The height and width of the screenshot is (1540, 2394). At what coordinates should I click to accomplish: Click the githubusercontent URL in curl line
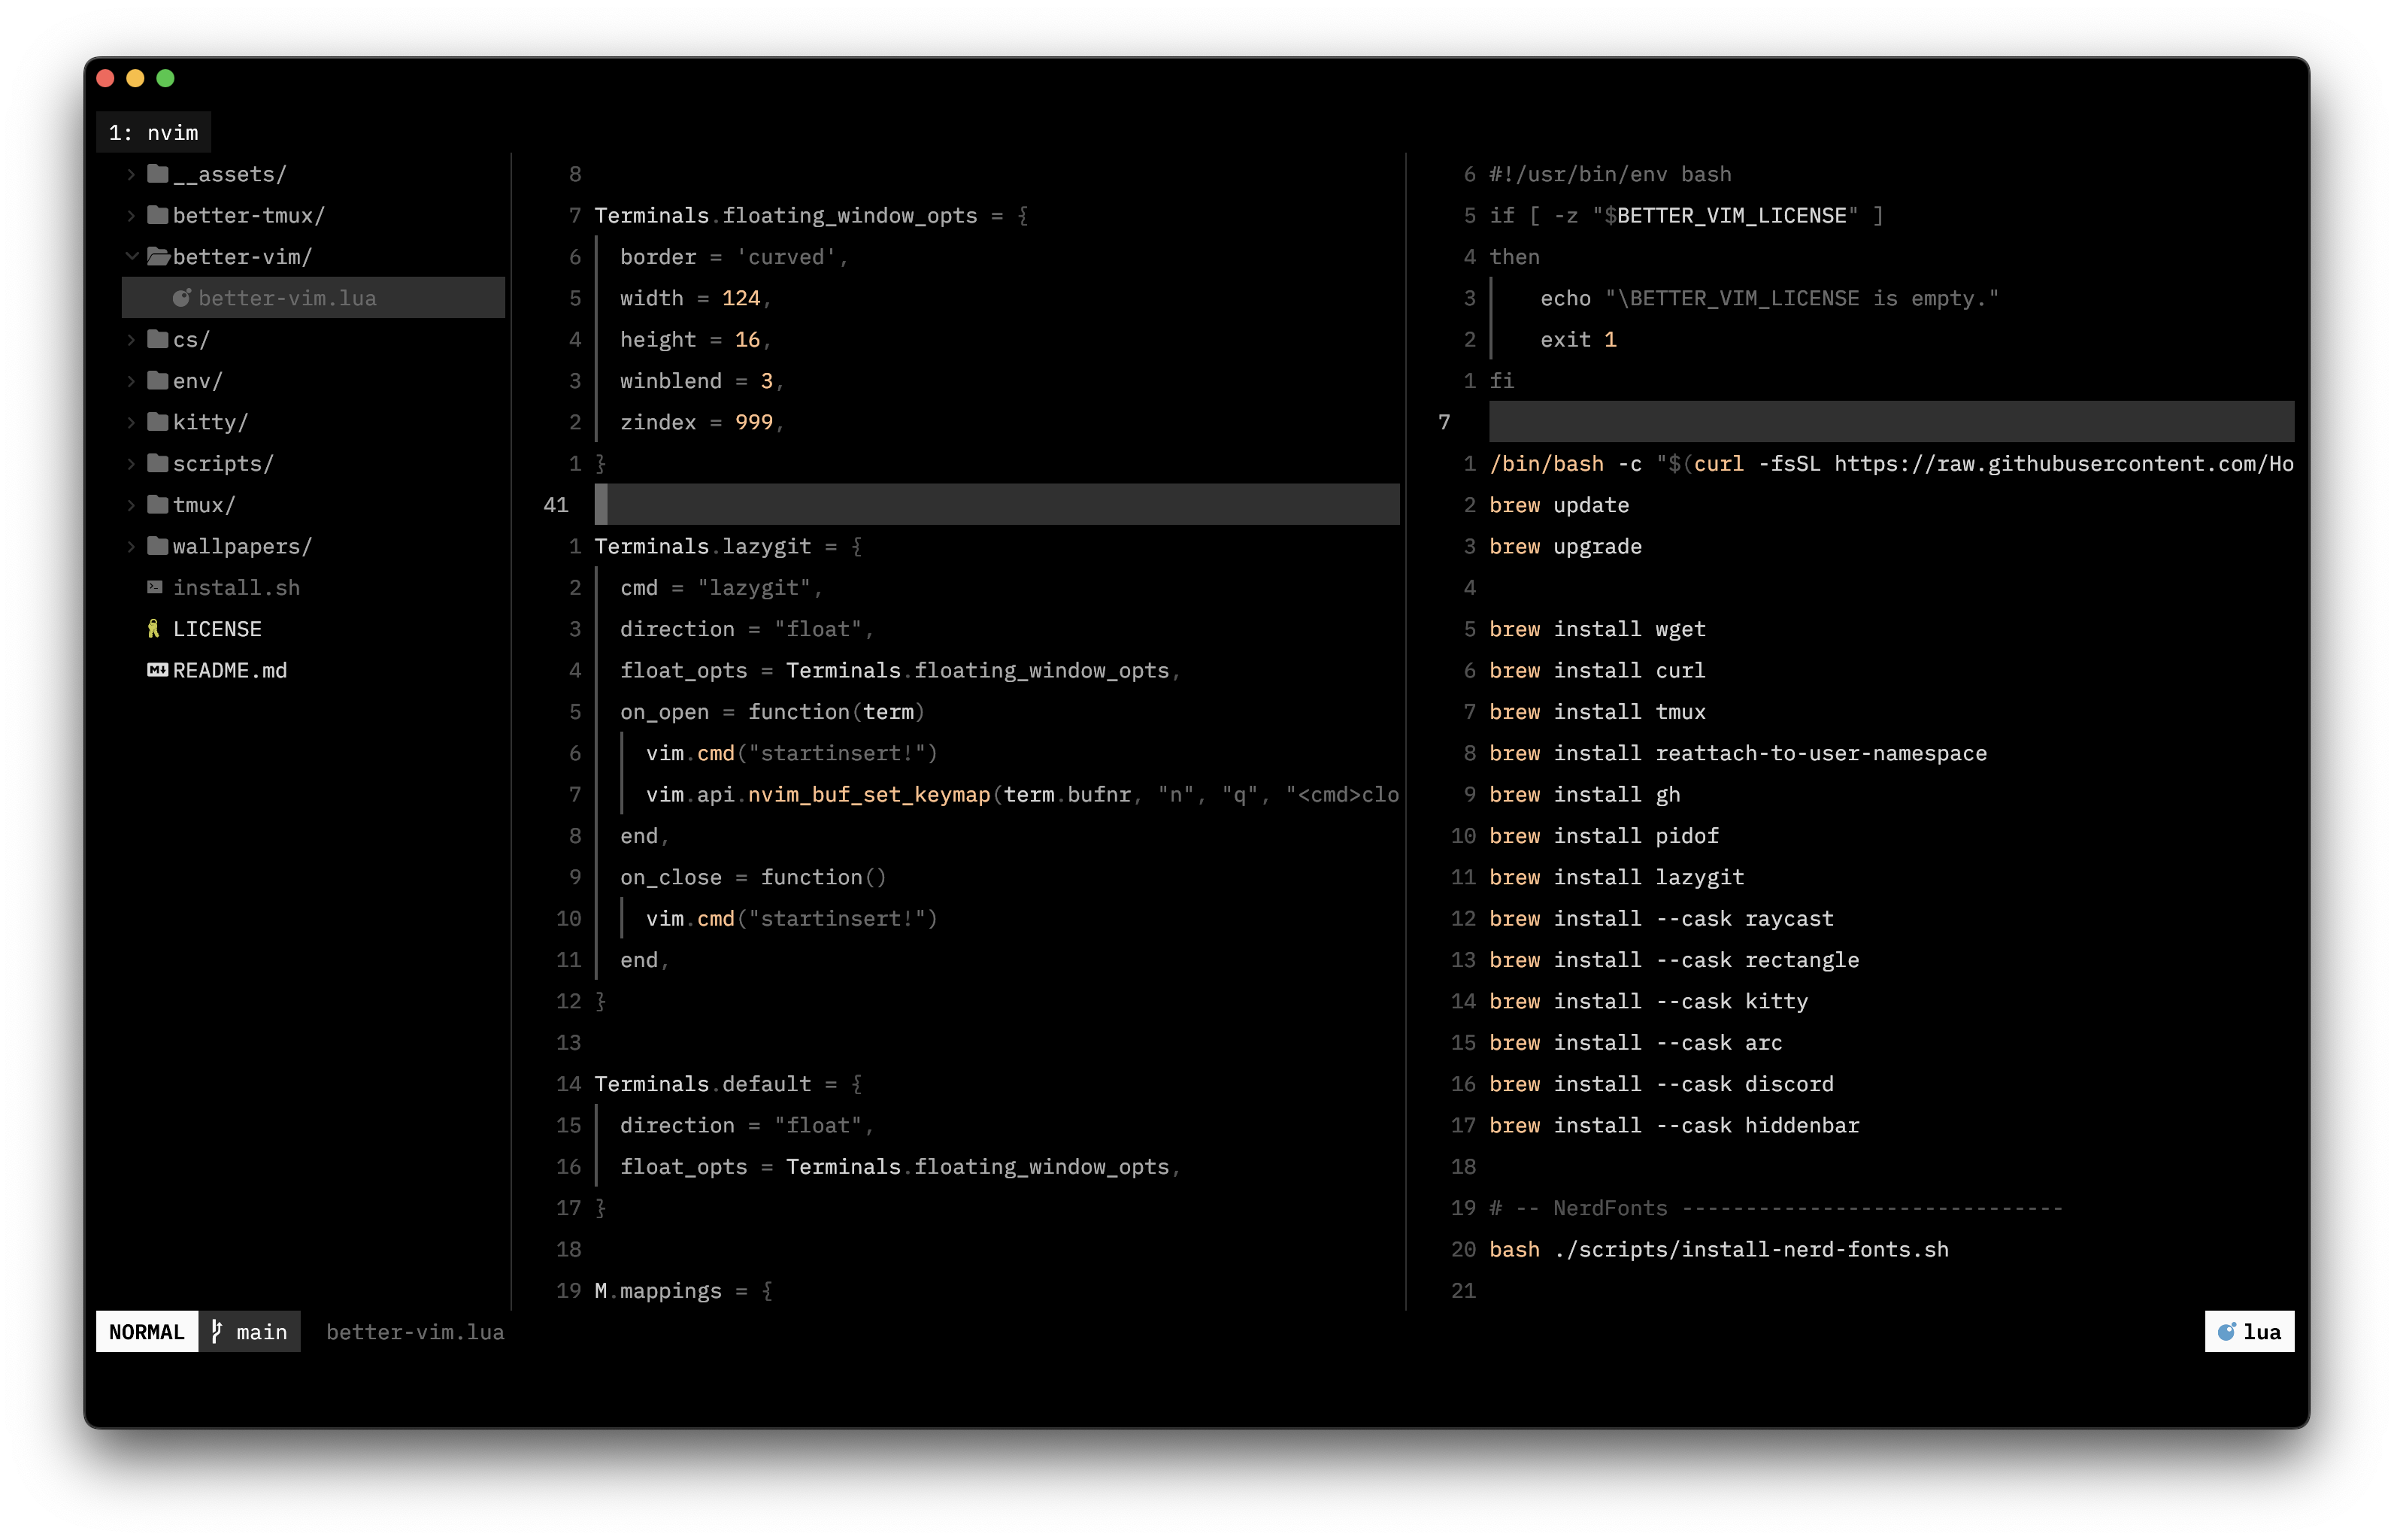pyautogui.click(x=2064, y=463)
